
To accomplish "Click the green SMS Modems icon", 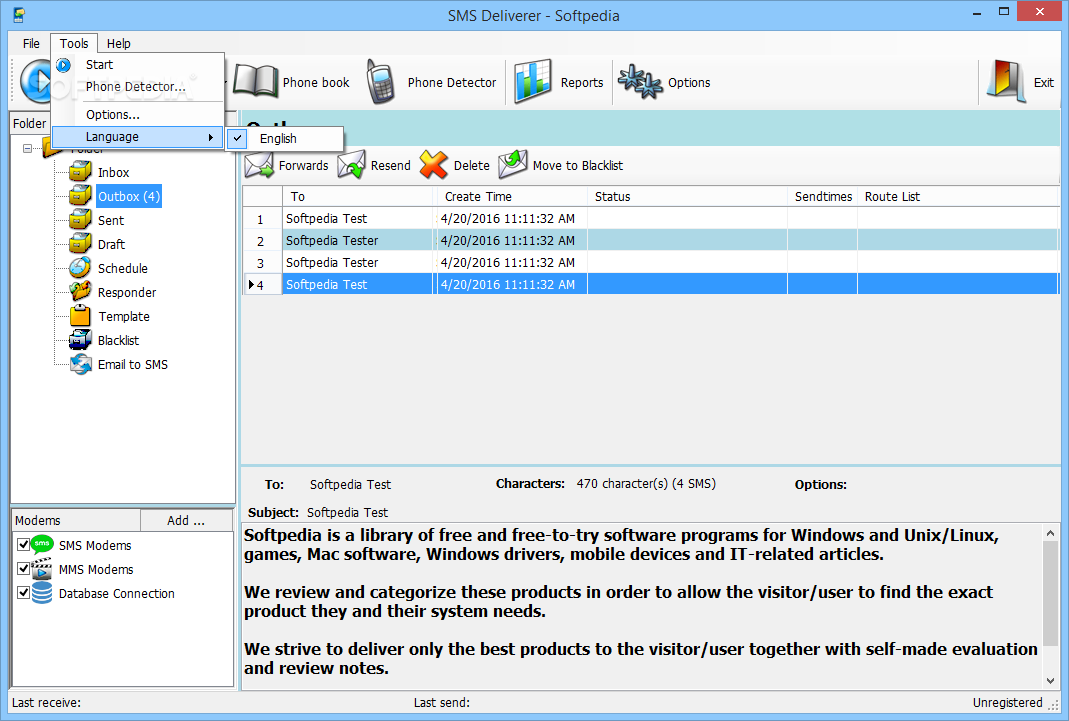I will [42, 544].
